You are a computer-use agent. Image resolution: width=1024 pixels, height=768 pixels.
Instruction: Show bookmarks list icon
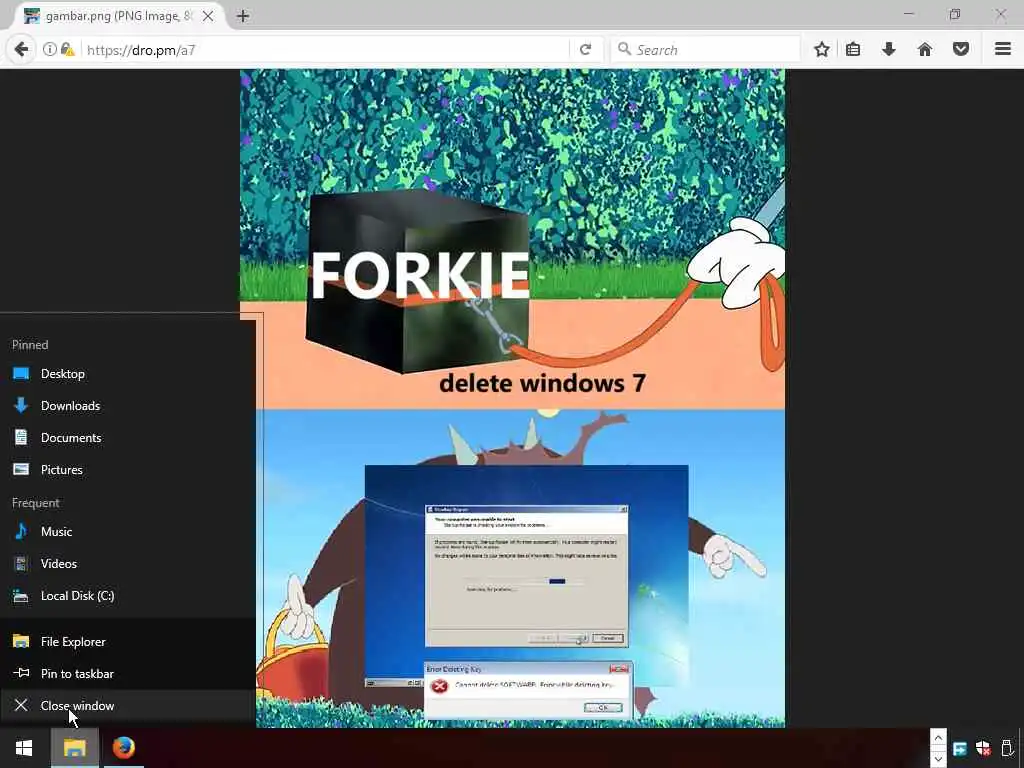(x=853, y=50)
